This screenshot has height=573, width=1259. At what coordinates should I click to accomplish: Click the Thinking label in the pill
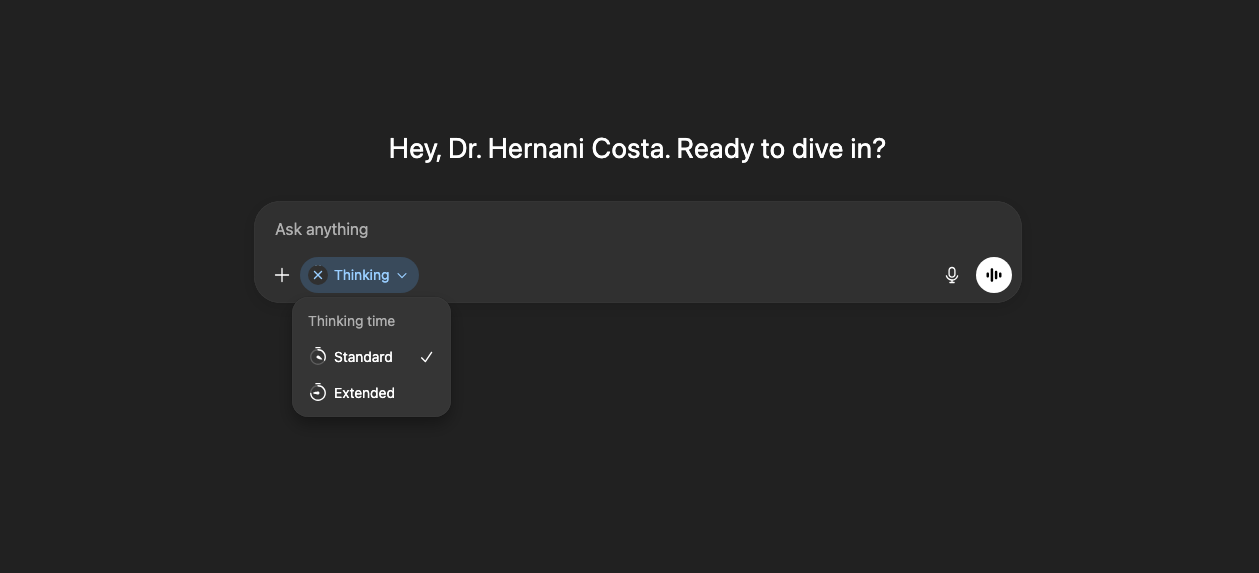point(361,275)
